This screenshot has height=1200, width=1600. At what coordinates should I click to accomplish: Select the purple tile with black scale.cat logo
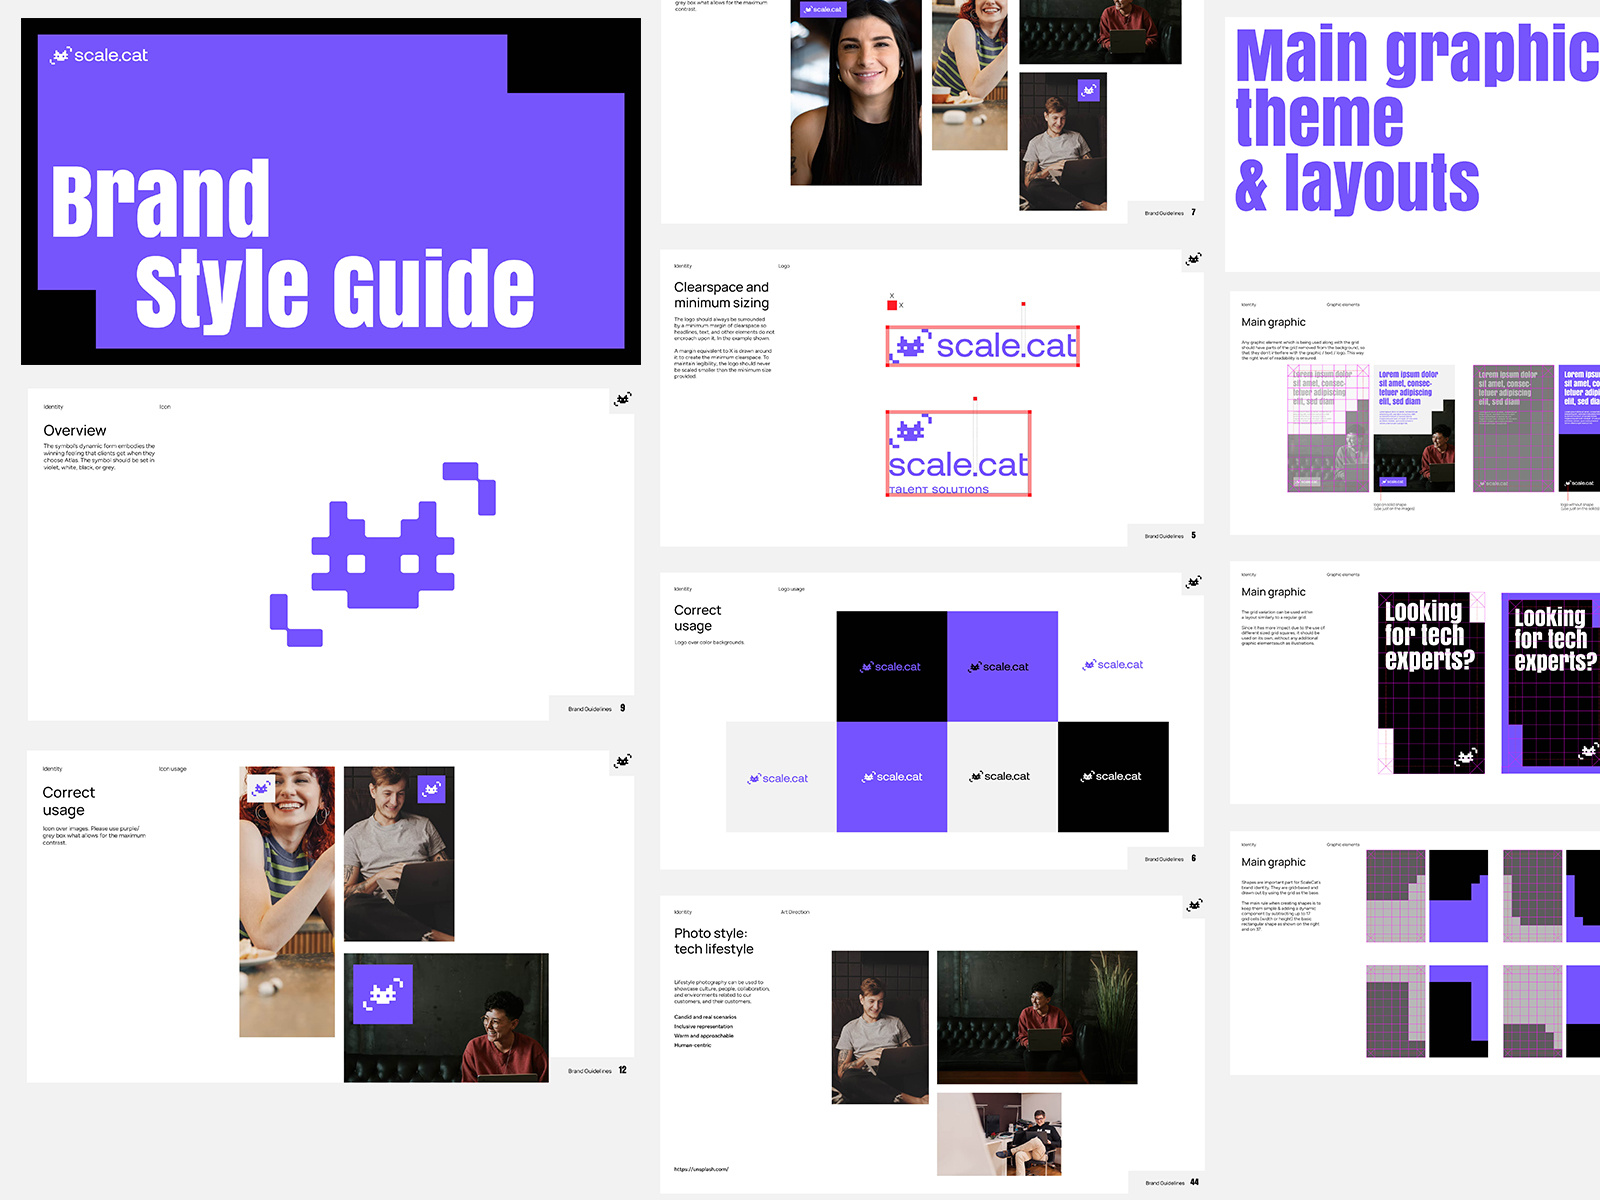point(1002,666)
